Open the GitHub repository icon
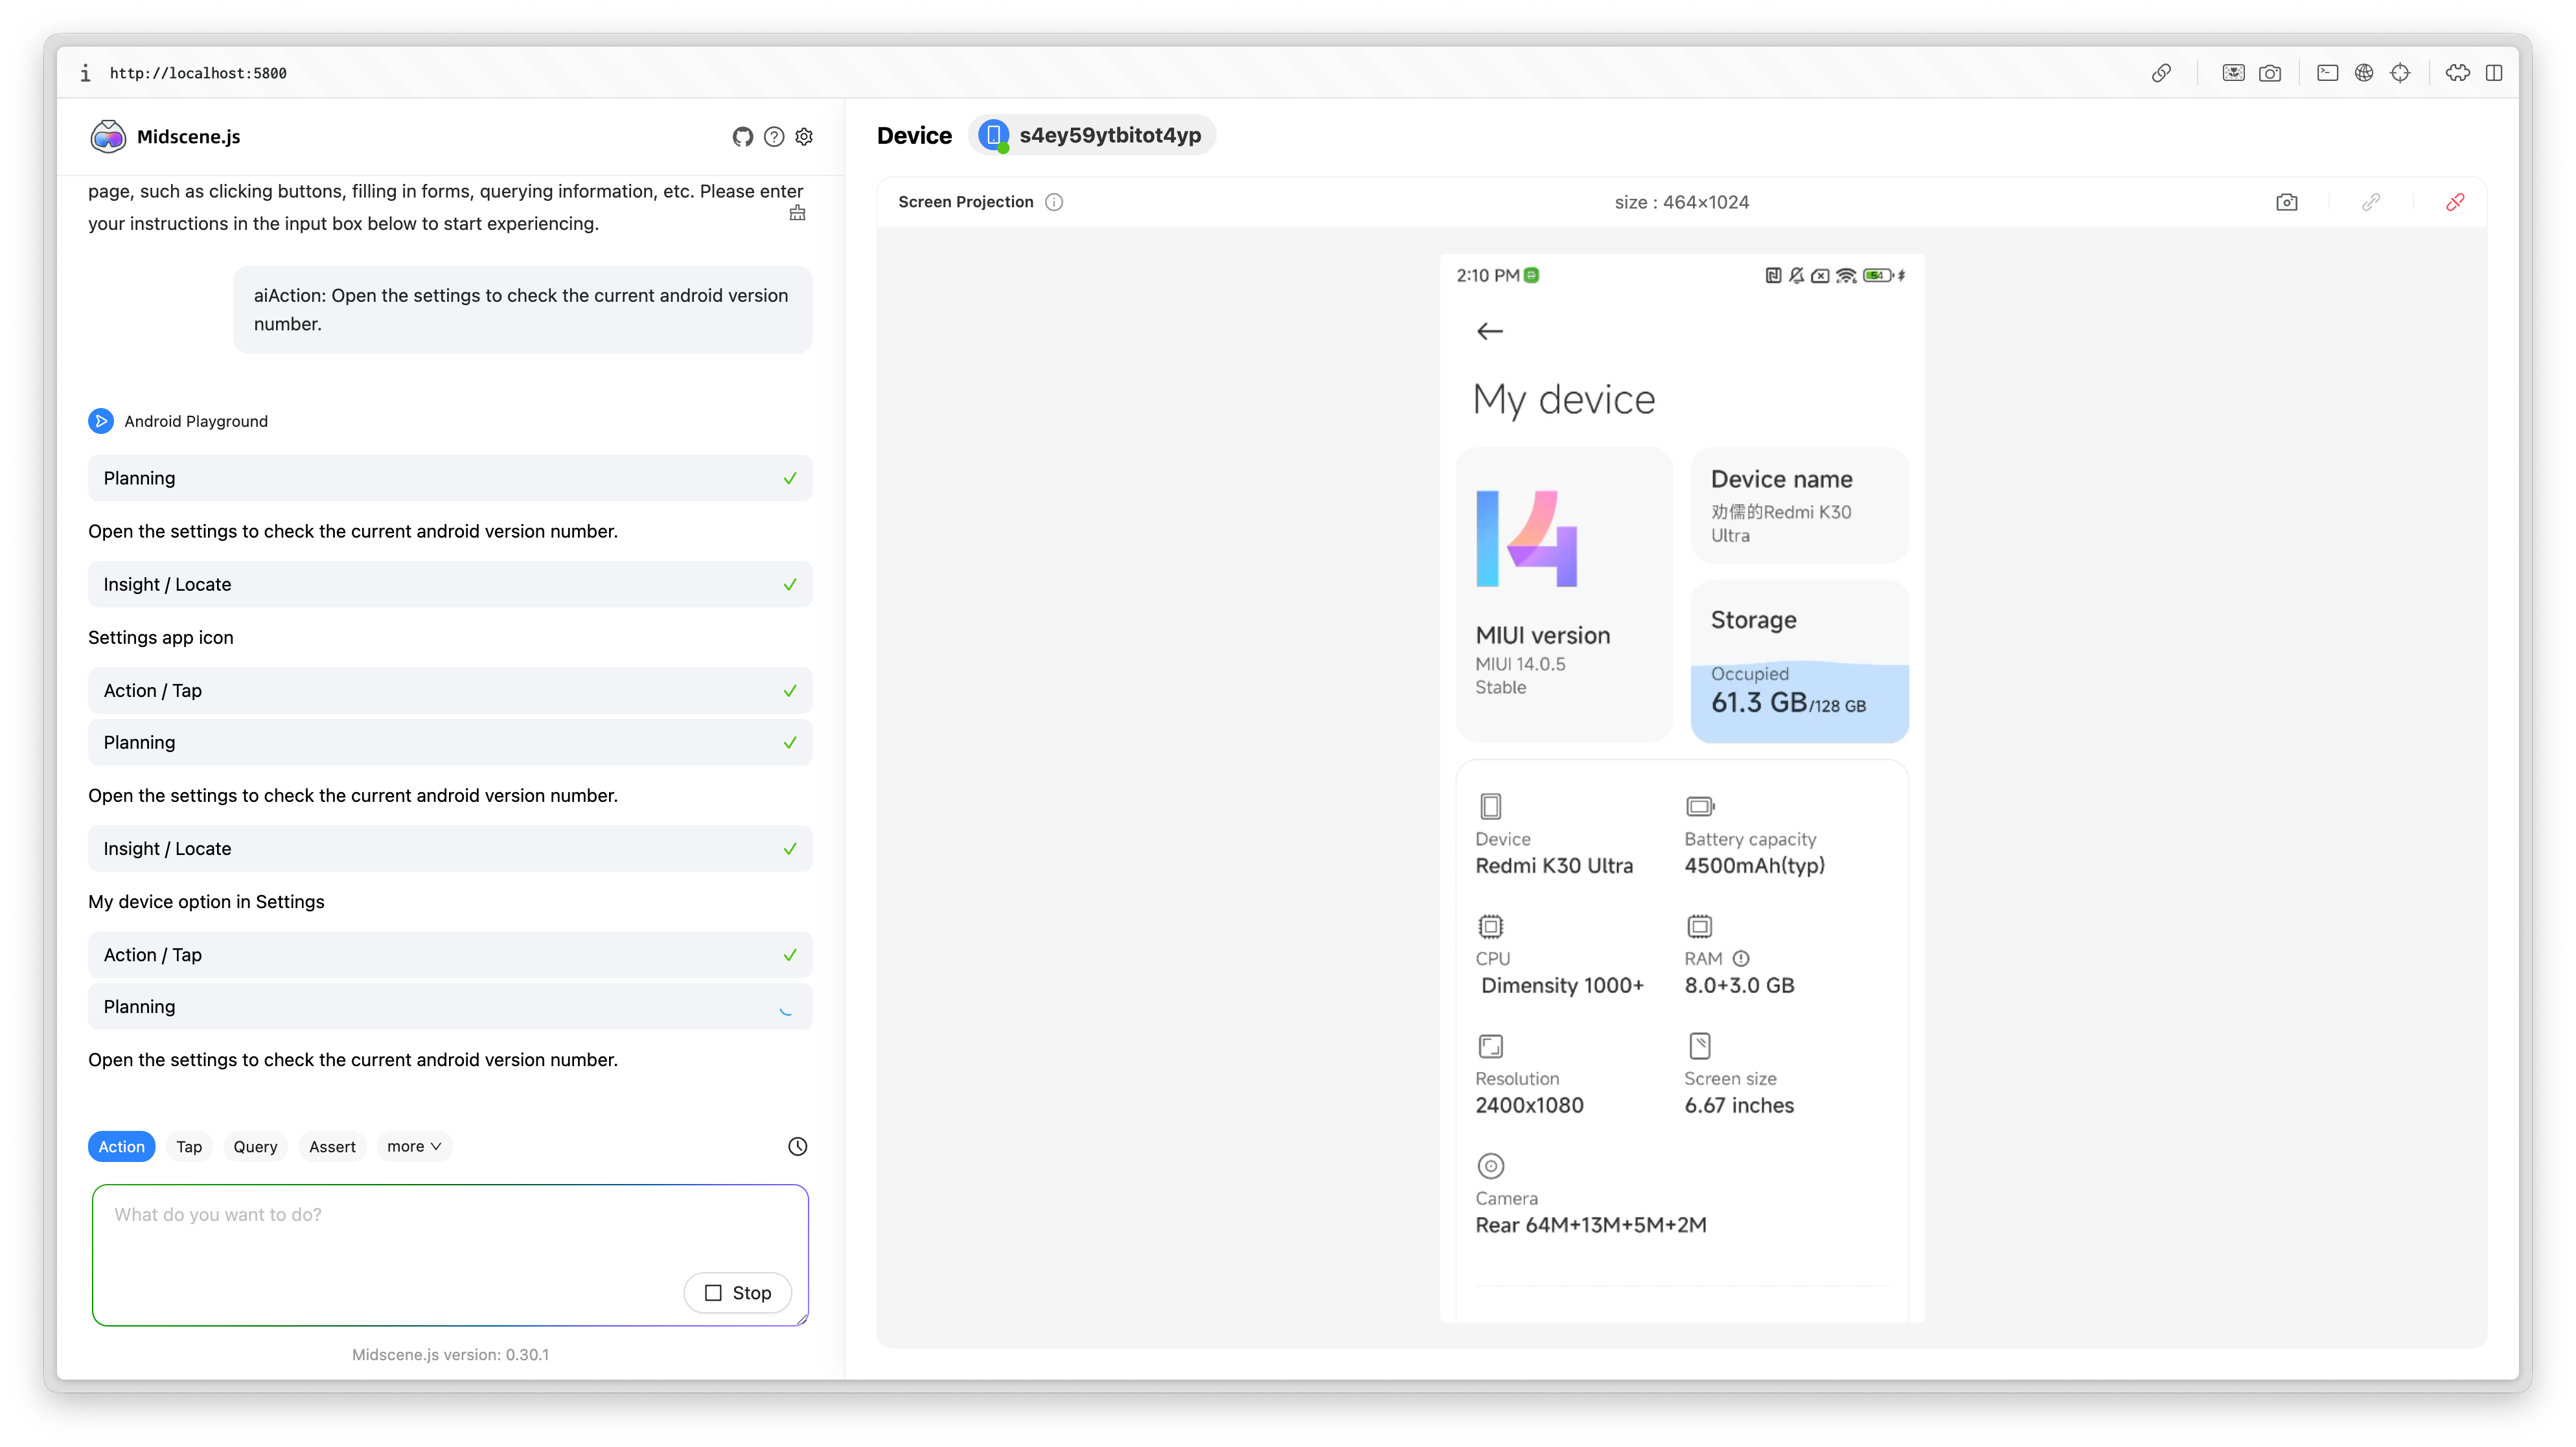This screenshot has width=2576, height=1447. coord(742,137)
